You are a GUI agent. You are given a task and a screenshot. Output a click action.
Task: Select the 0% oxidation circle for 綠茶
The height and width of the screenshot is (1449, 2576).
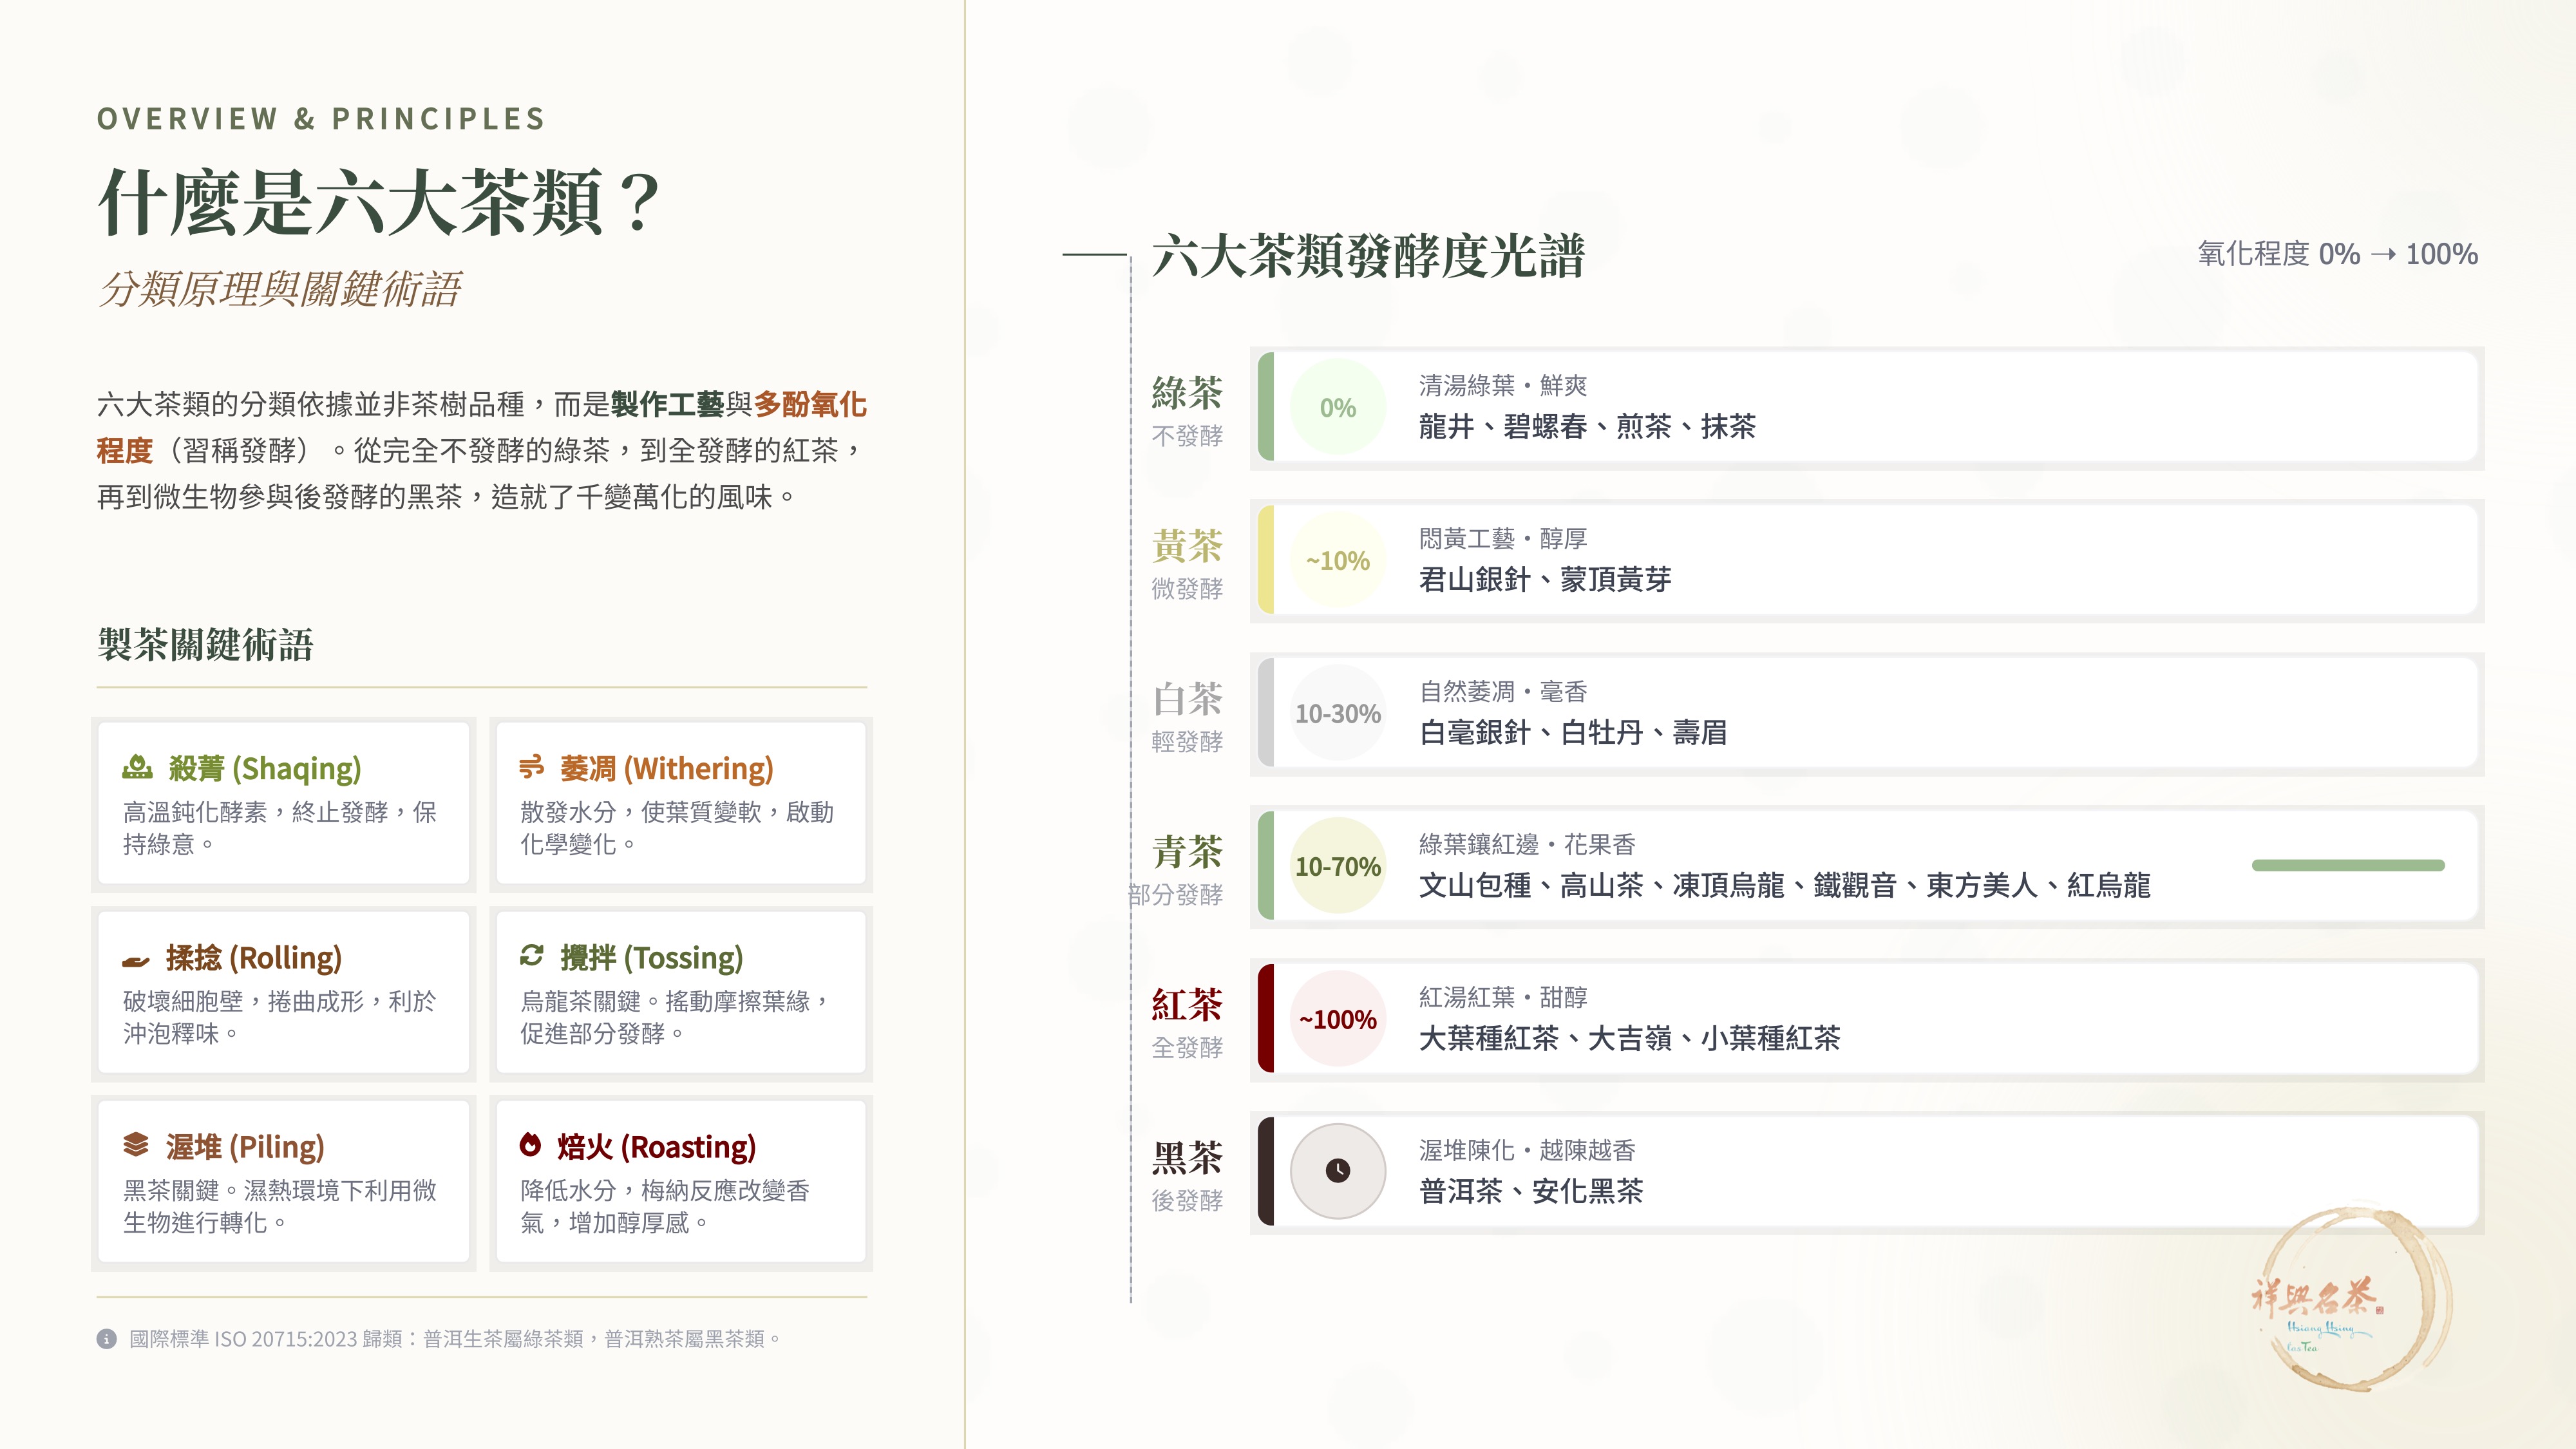(x=1337, y=407)
